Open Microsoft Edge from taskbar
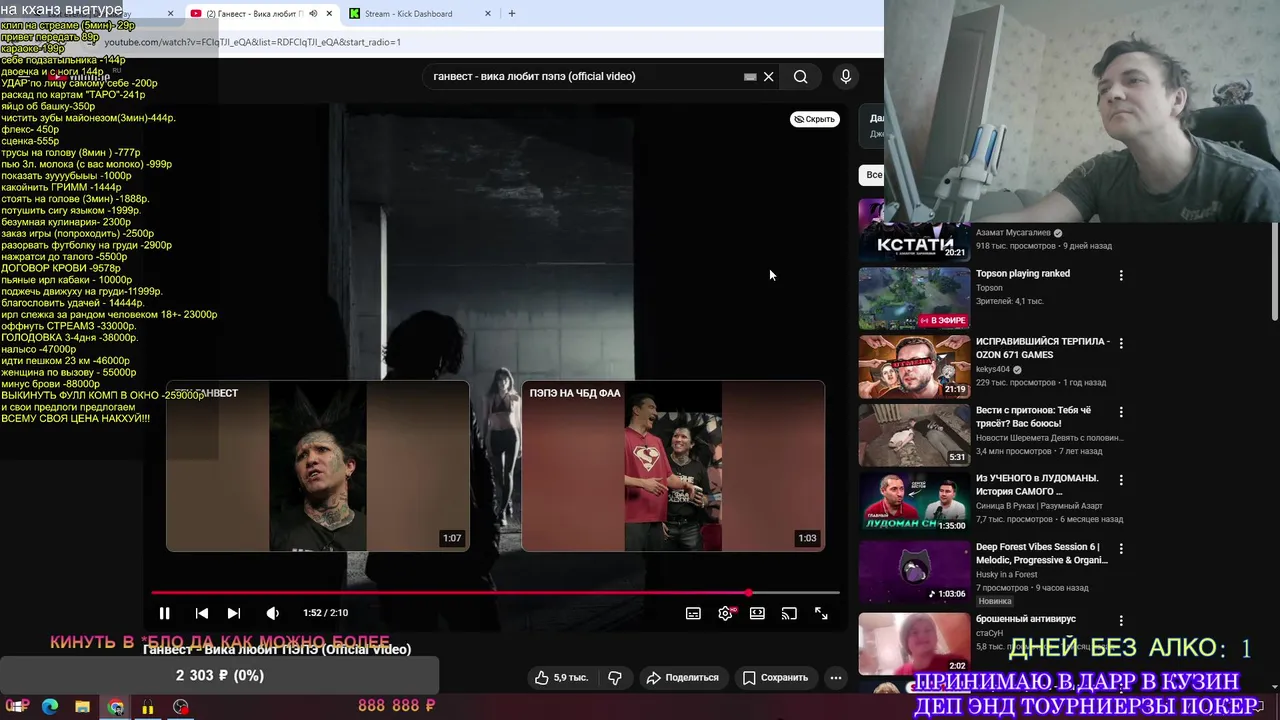This screenshot has height=720, width=1280. [x=50, y=707]
